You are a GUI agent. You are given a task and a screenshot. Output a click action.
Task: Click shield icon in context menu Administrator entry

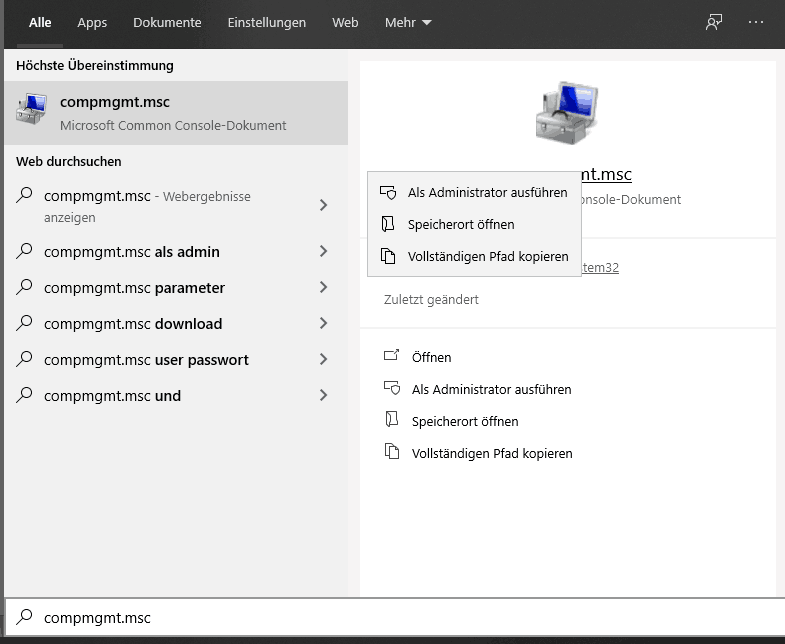pyautogui.click(x=388, y=192)
